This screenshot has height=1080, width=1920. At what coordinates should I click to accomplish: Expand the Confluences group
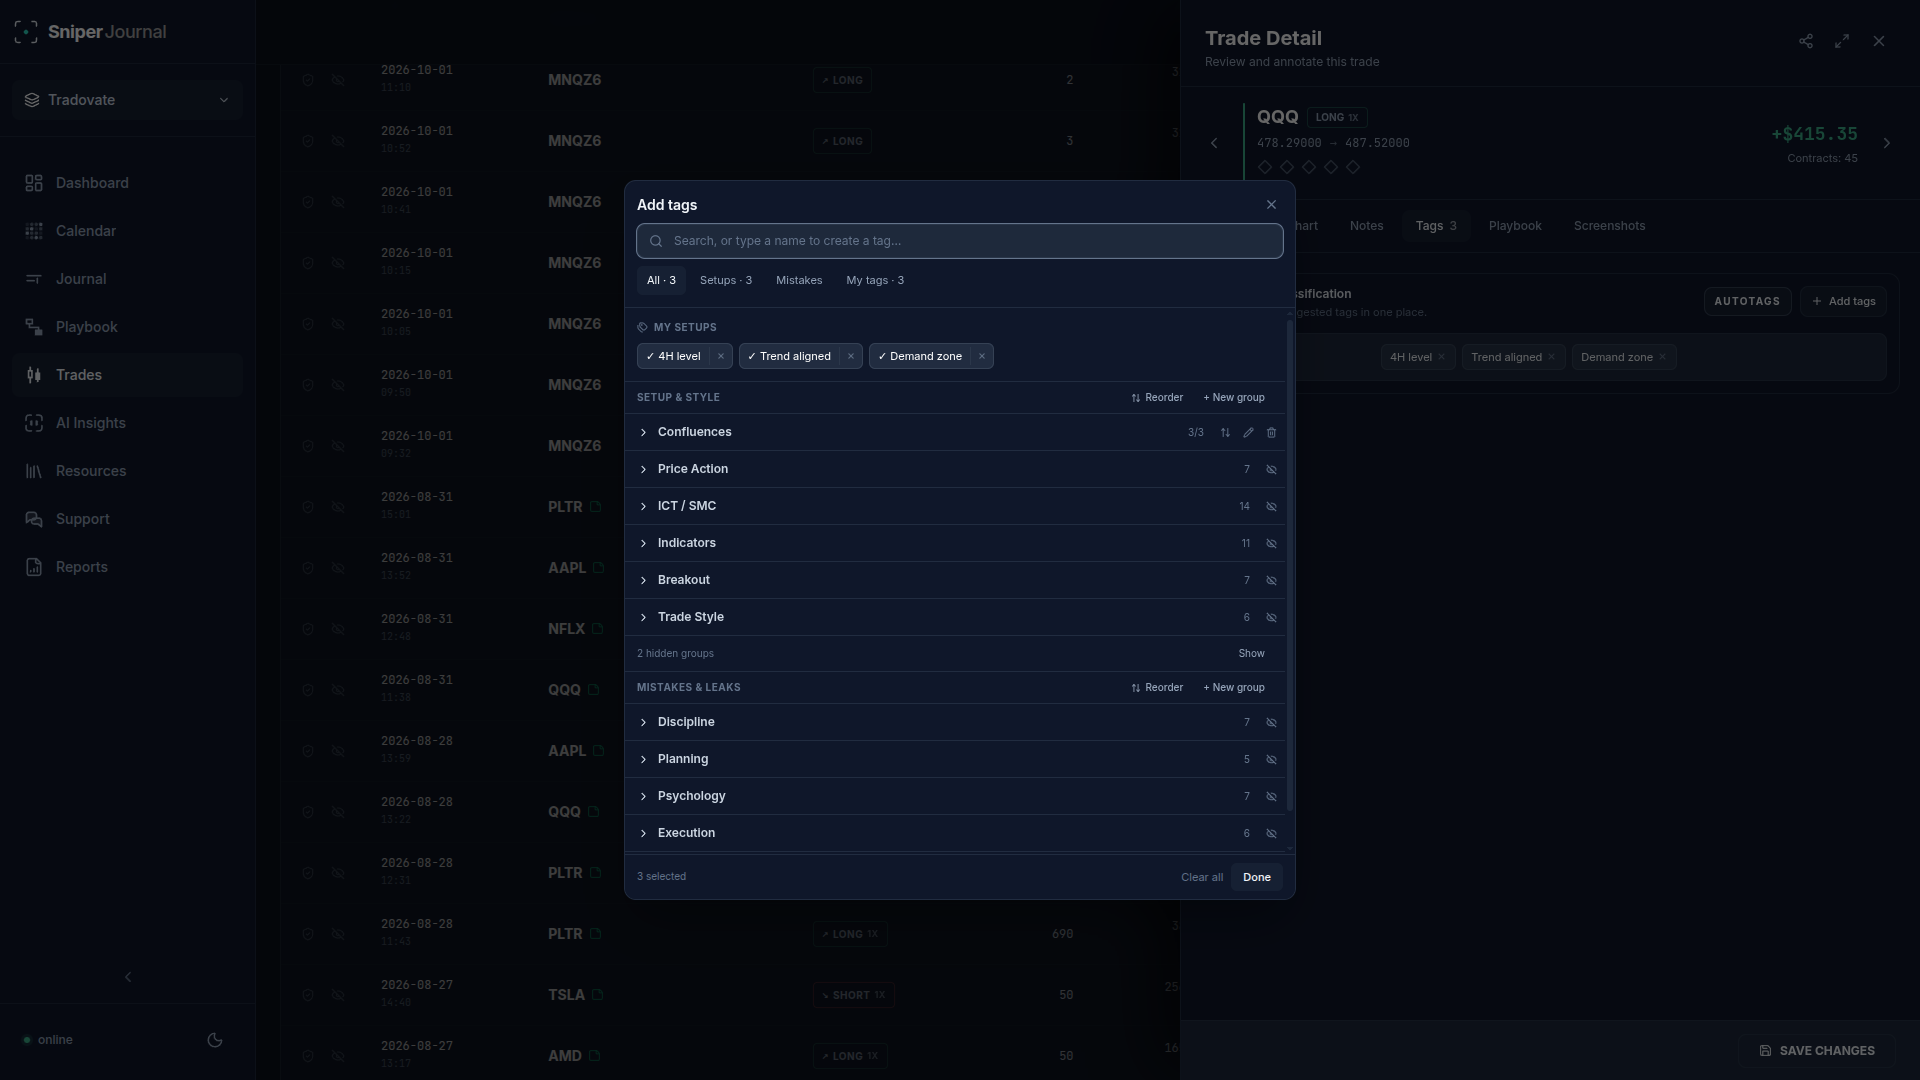click(644, 432)
